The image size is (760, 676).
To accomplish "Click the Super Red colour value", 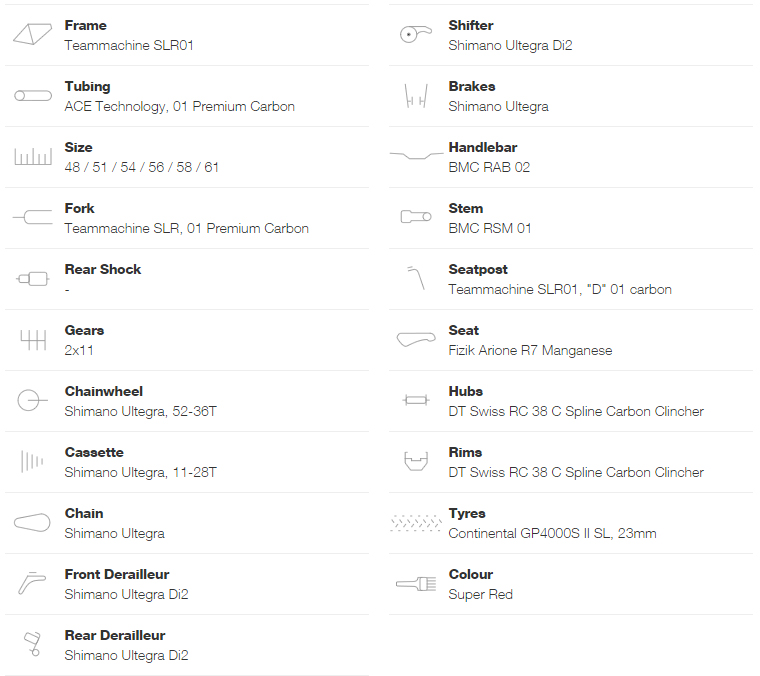I will click(x=480, y=594).
